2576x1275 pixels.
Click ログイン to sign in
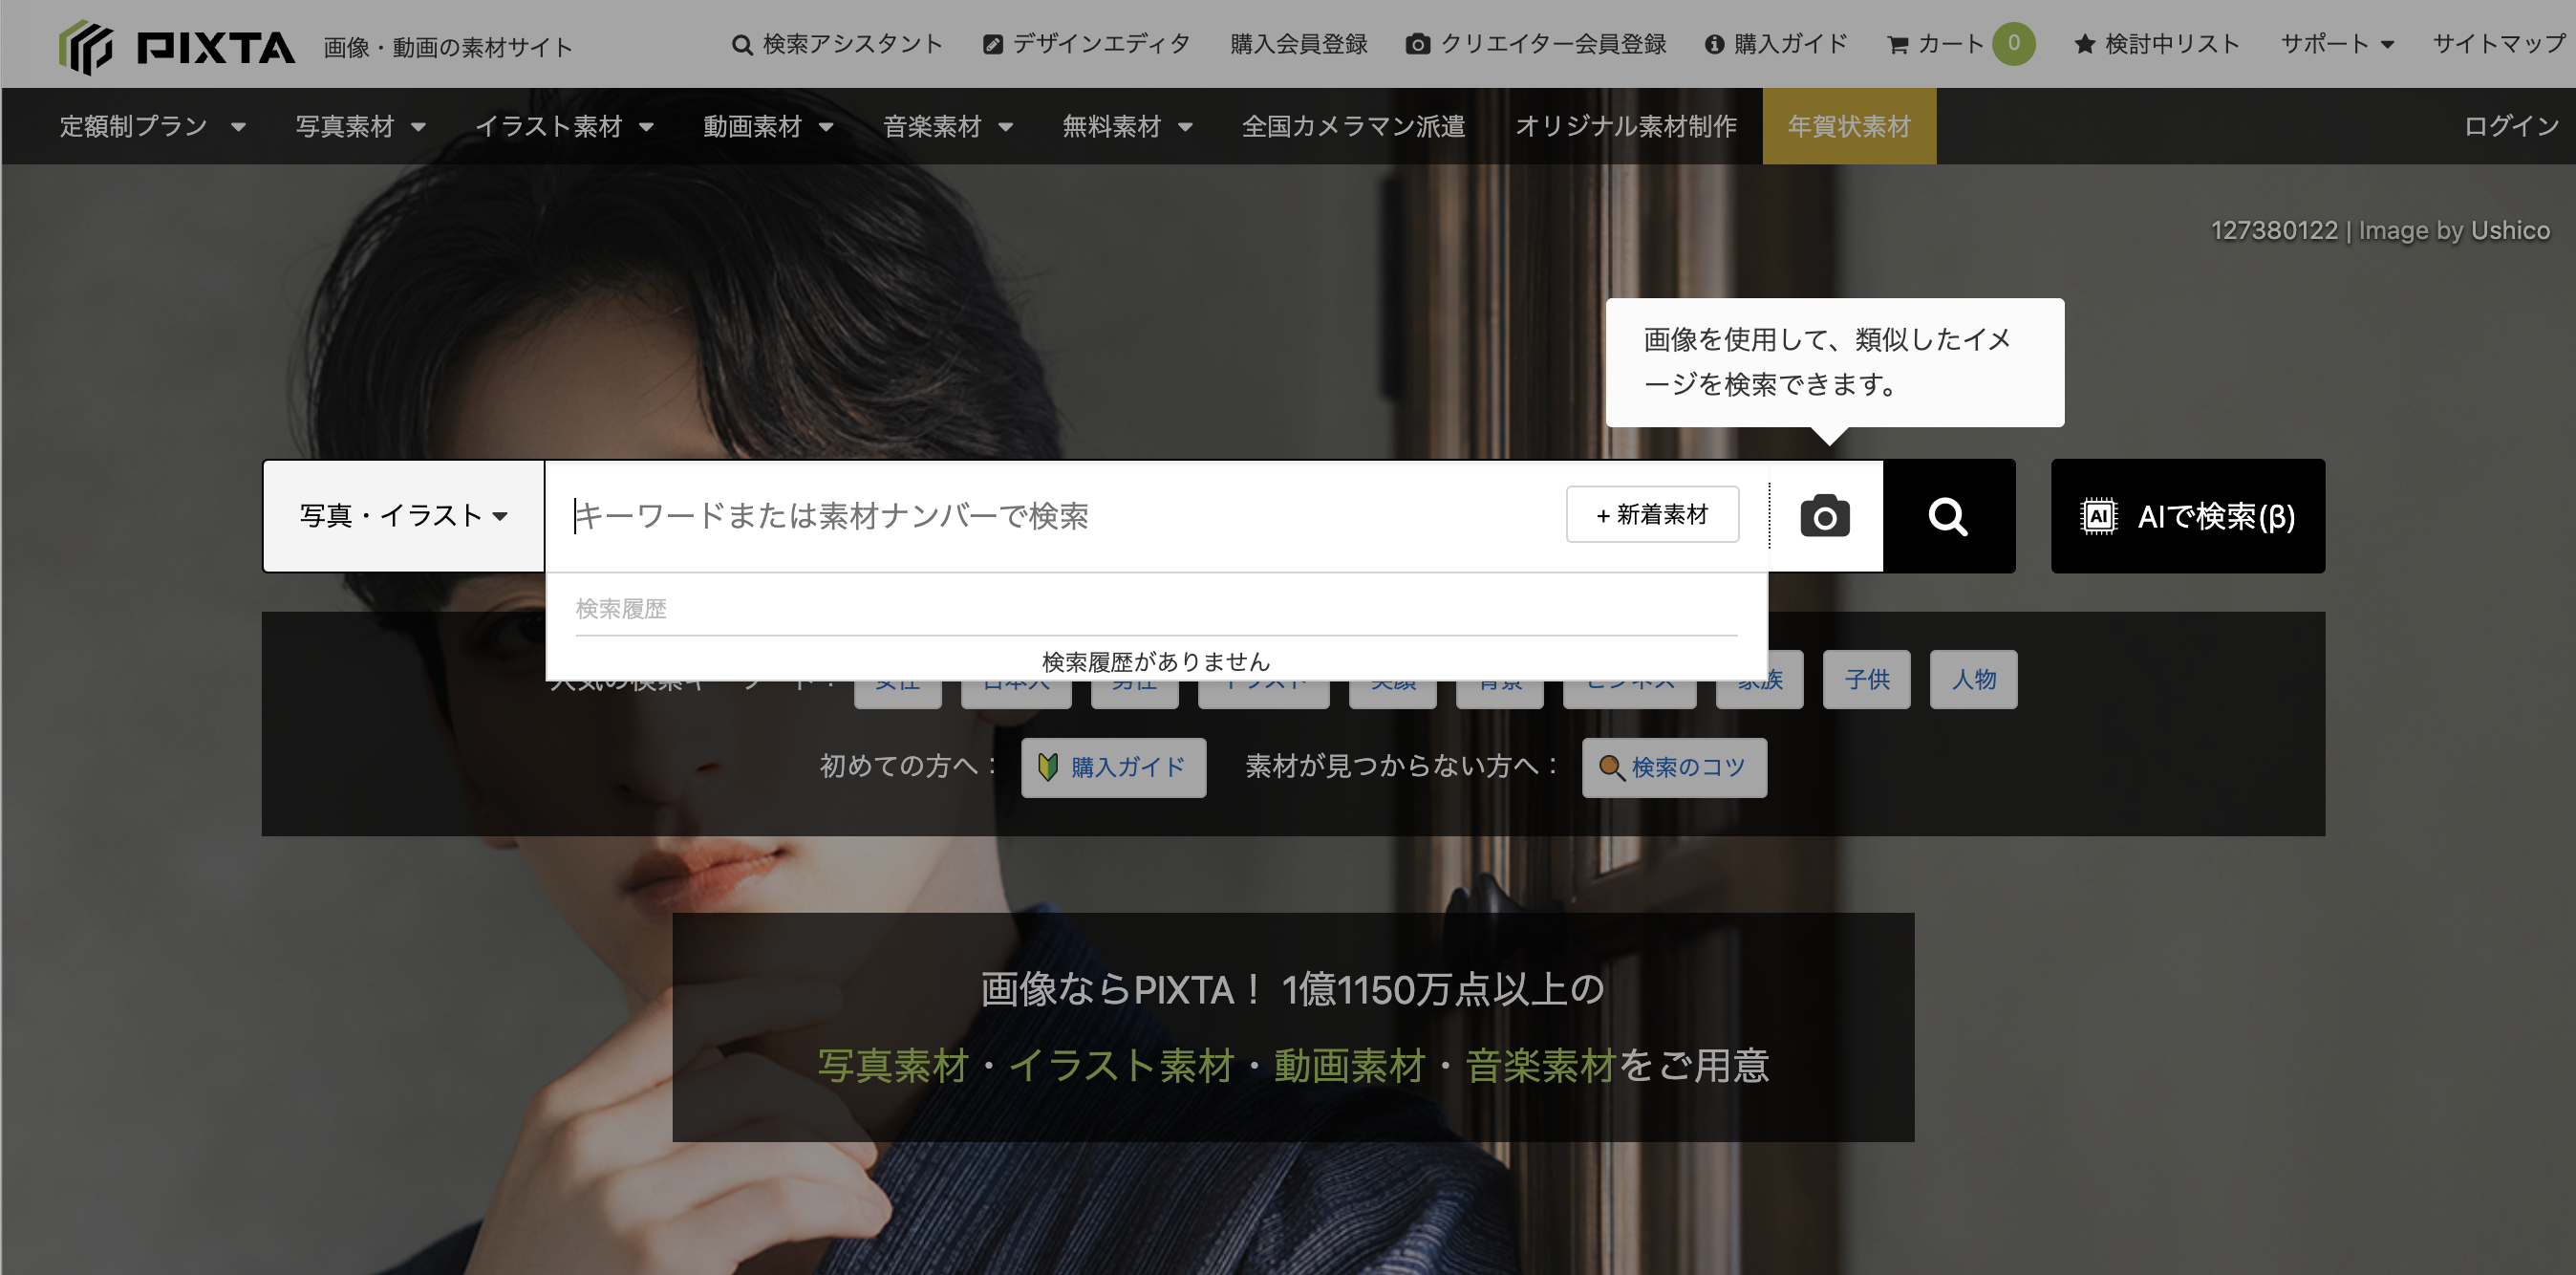[2510, 126]
